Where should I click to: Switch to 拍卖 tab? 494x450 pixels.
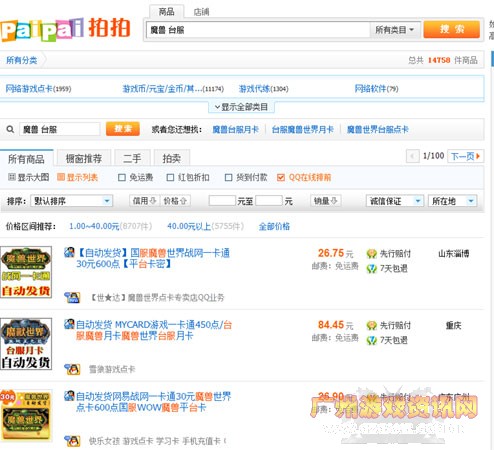pyautogui.click(x=172, y=158)
